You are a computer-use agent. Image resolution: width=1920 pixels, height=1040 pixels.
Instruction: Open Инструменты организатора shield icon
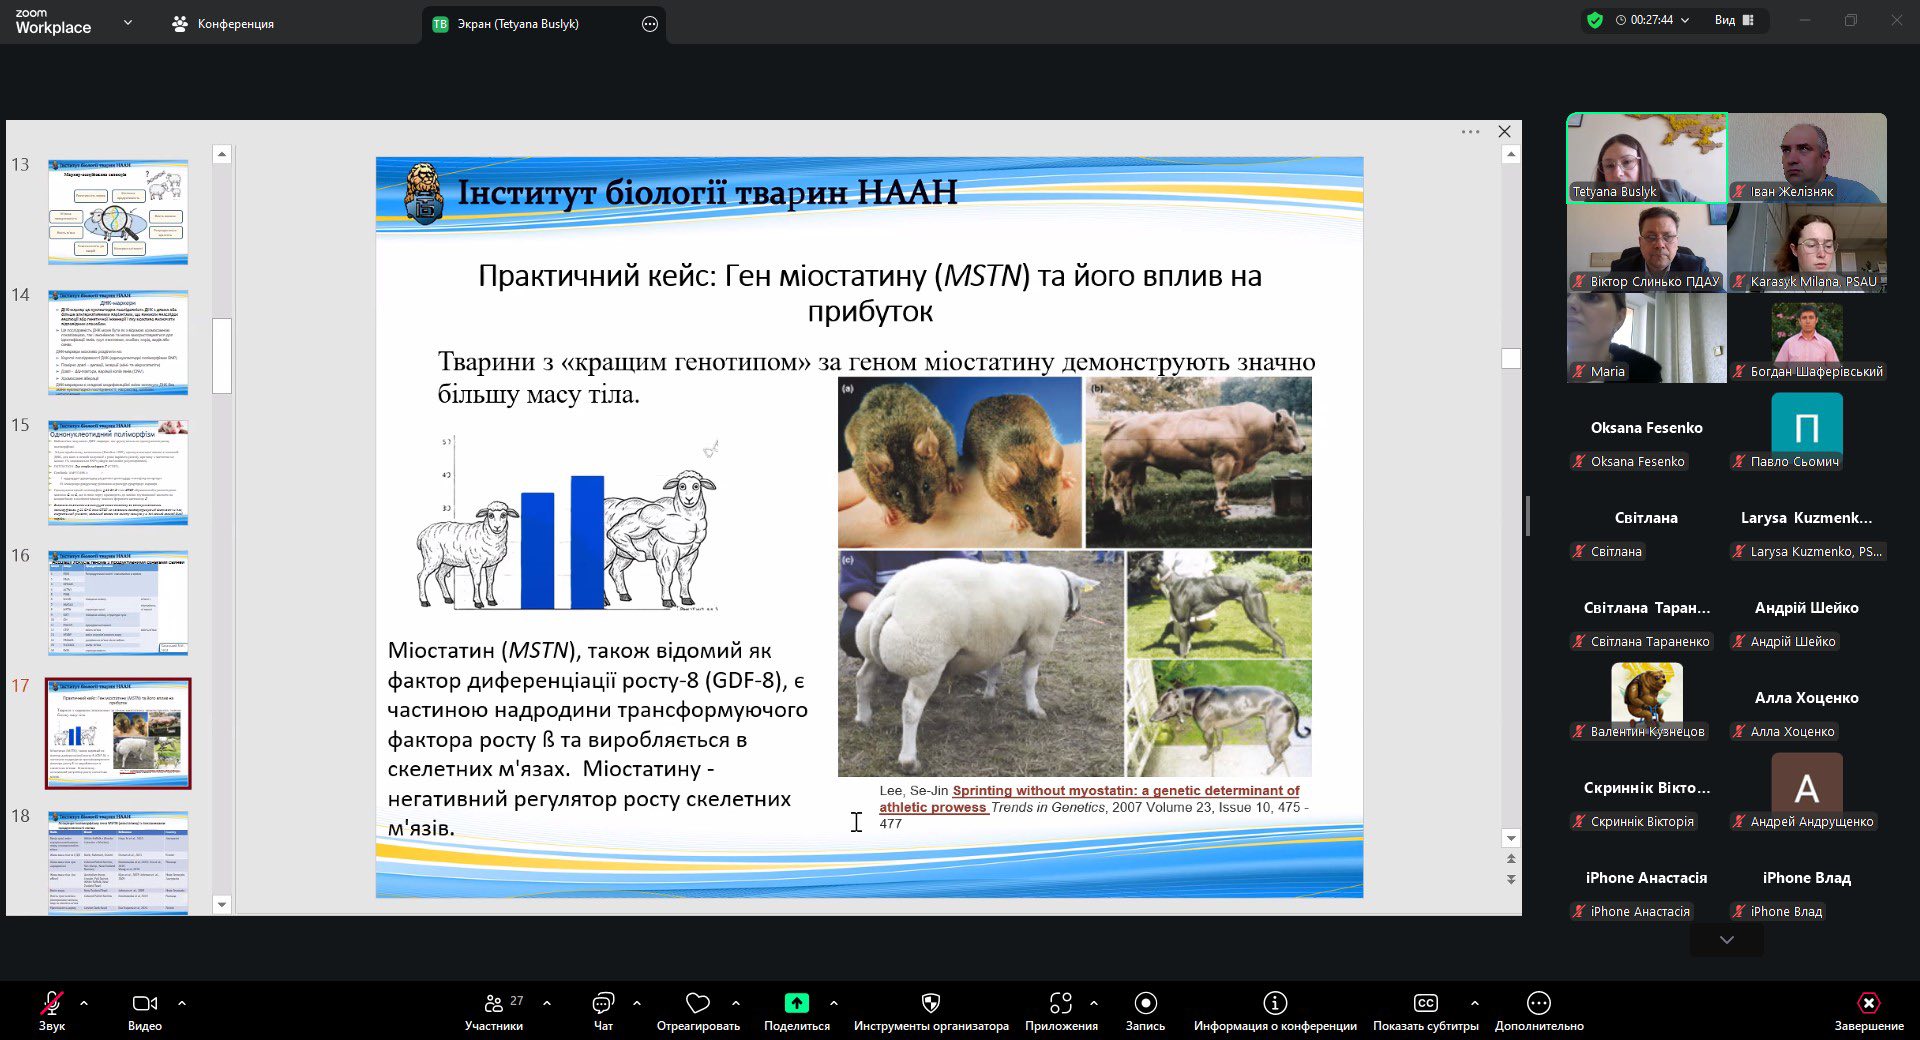[x=930, y=1003]
